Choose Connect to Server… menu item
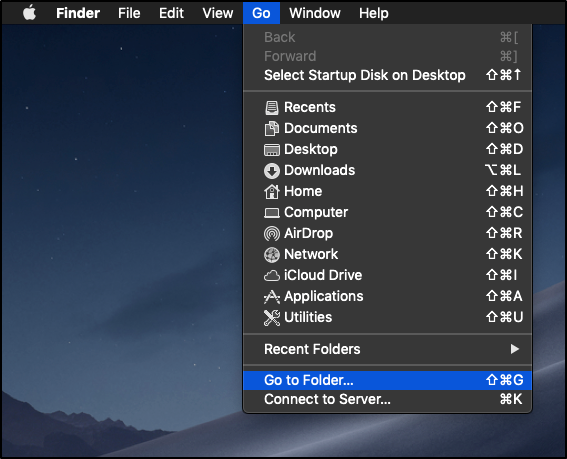The height and width of the screenshot is (459, 567). click(x=387, y=399)
